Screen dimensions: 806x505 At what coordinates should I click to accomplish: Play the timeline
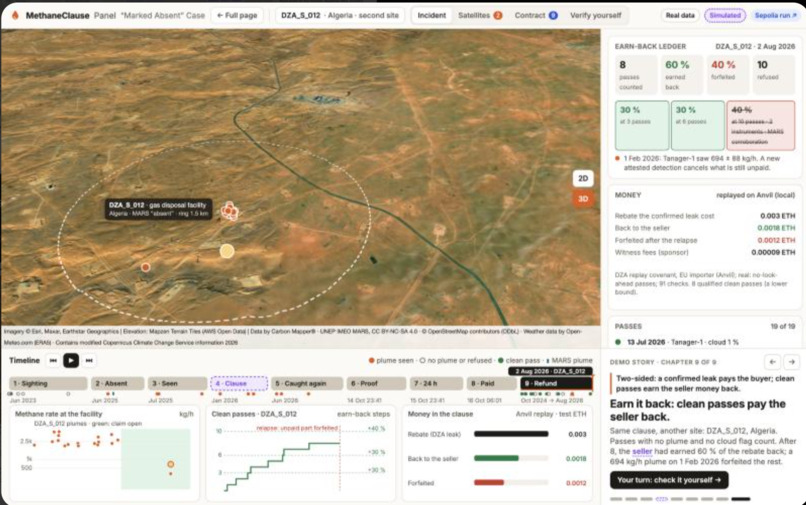71,360
